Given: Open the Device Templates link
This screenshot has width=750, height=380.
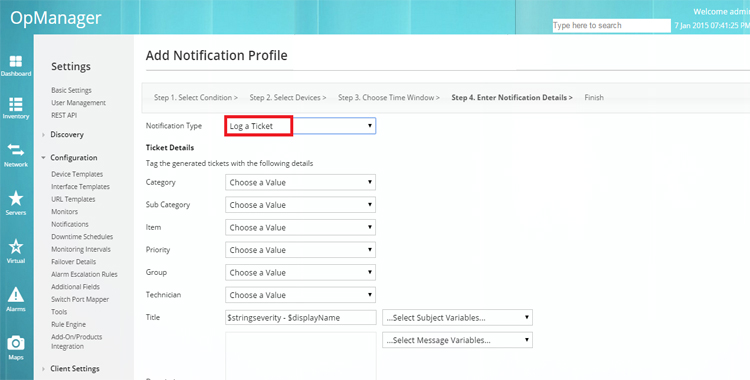Looking at the screenshot, I should [77, 174].
